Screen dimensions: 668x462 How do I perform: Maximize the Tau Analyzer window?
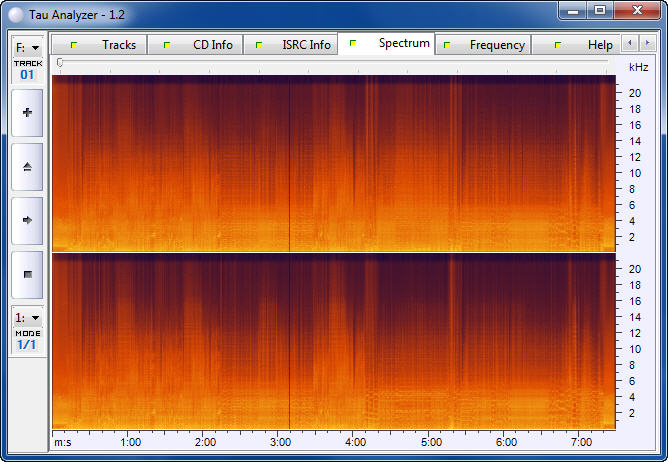click(x=600, y=10)
